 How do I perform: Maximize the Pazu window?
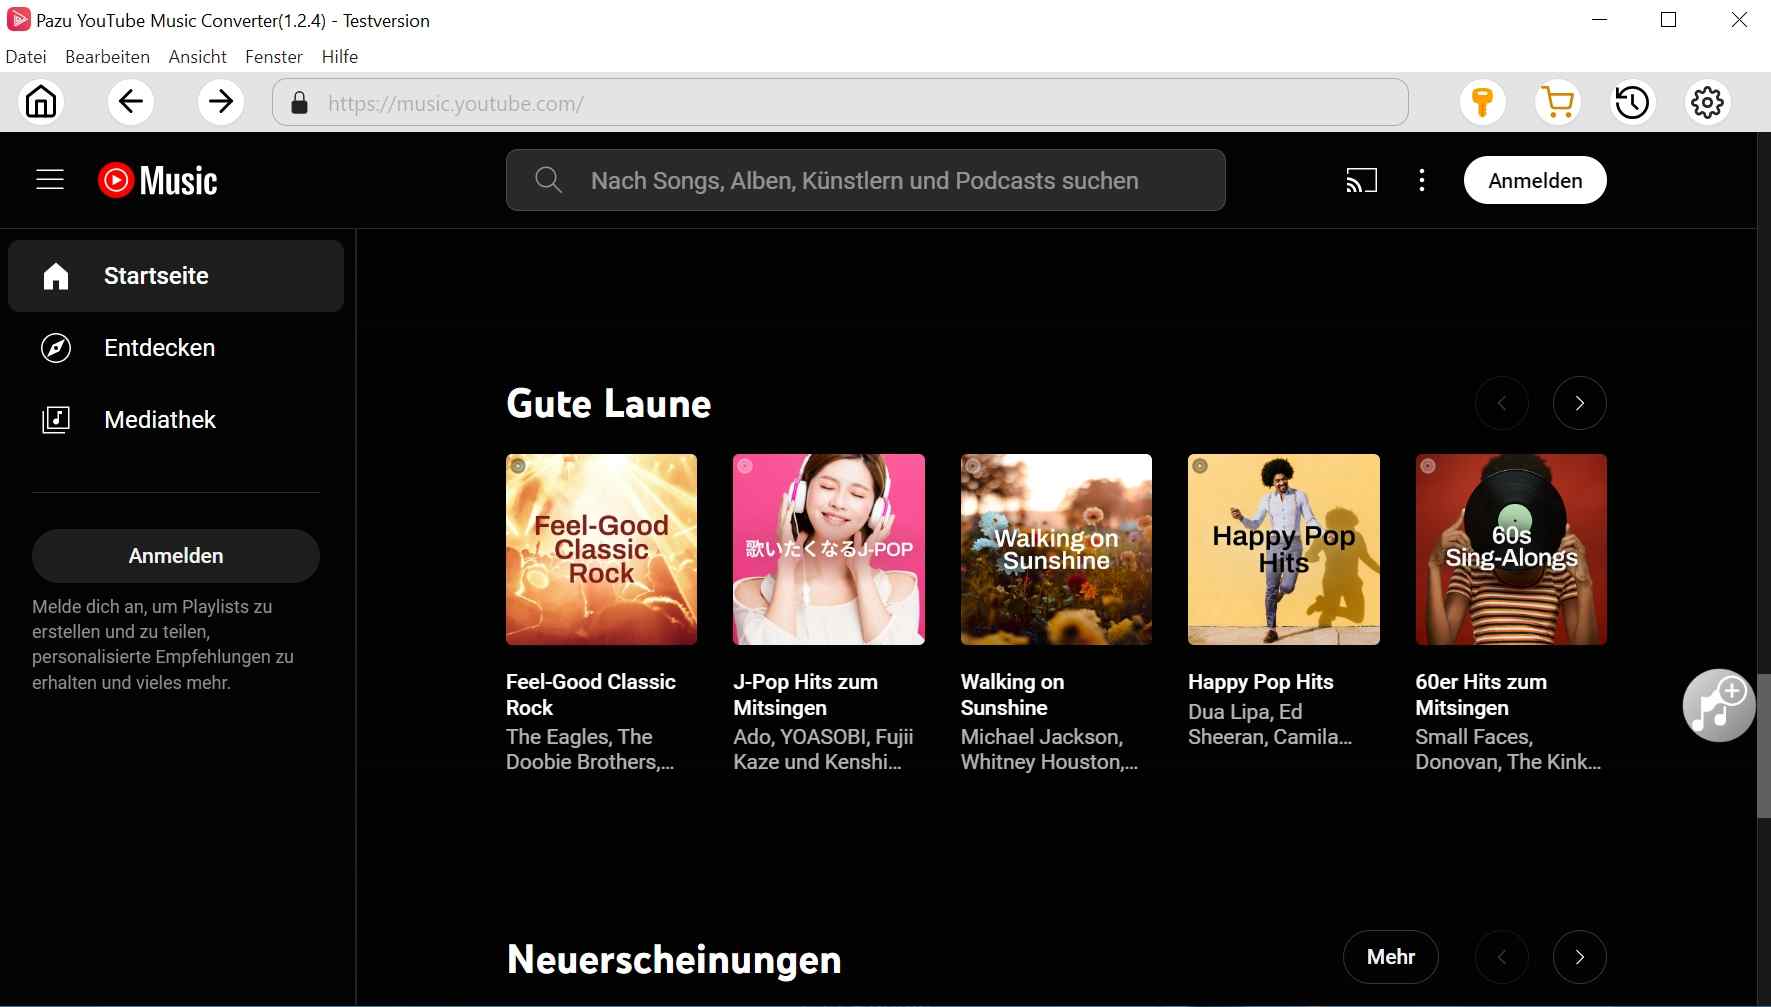(x=1668, y=20)
